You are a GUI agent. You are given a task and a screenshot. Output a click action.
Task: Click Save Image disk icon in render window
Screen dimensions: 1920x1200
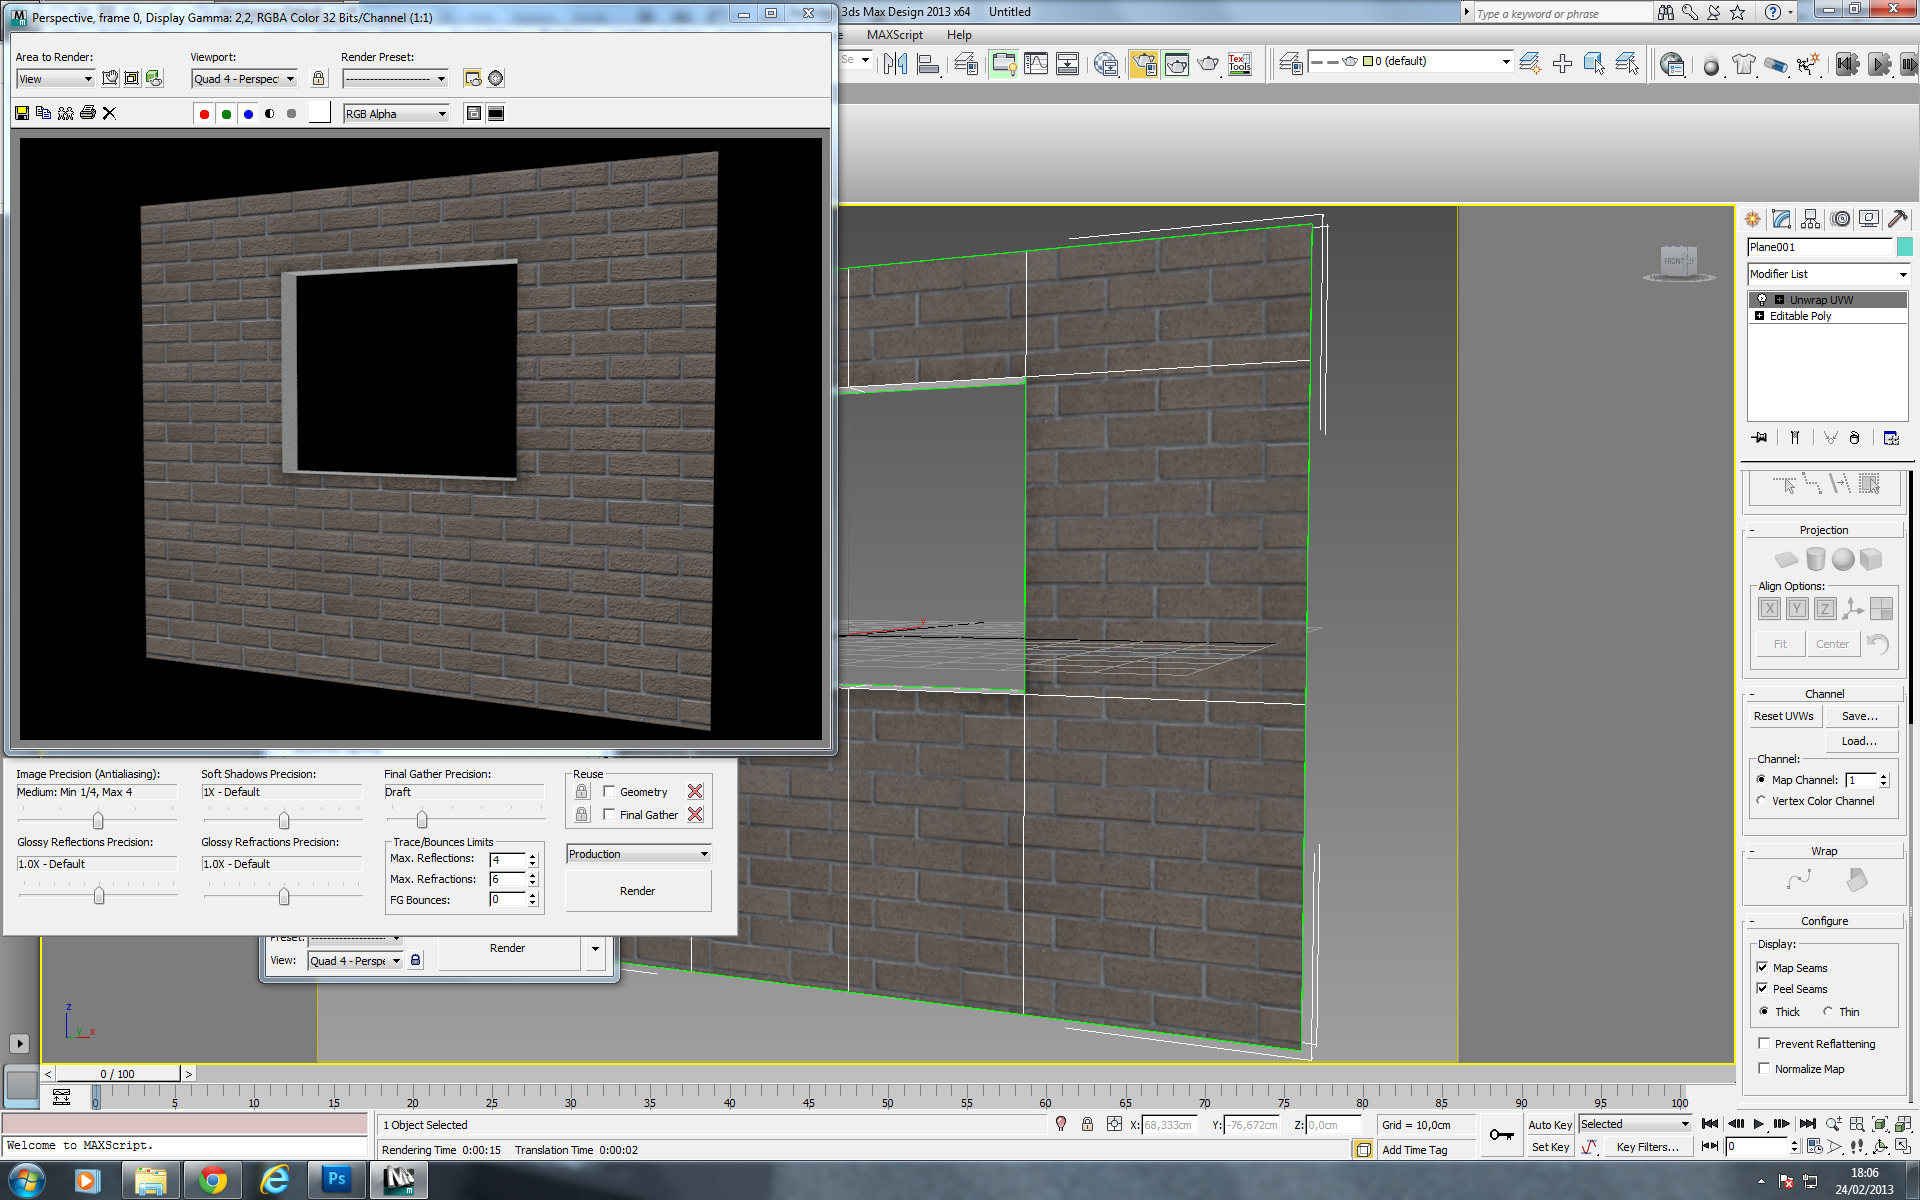pos(22,113)
